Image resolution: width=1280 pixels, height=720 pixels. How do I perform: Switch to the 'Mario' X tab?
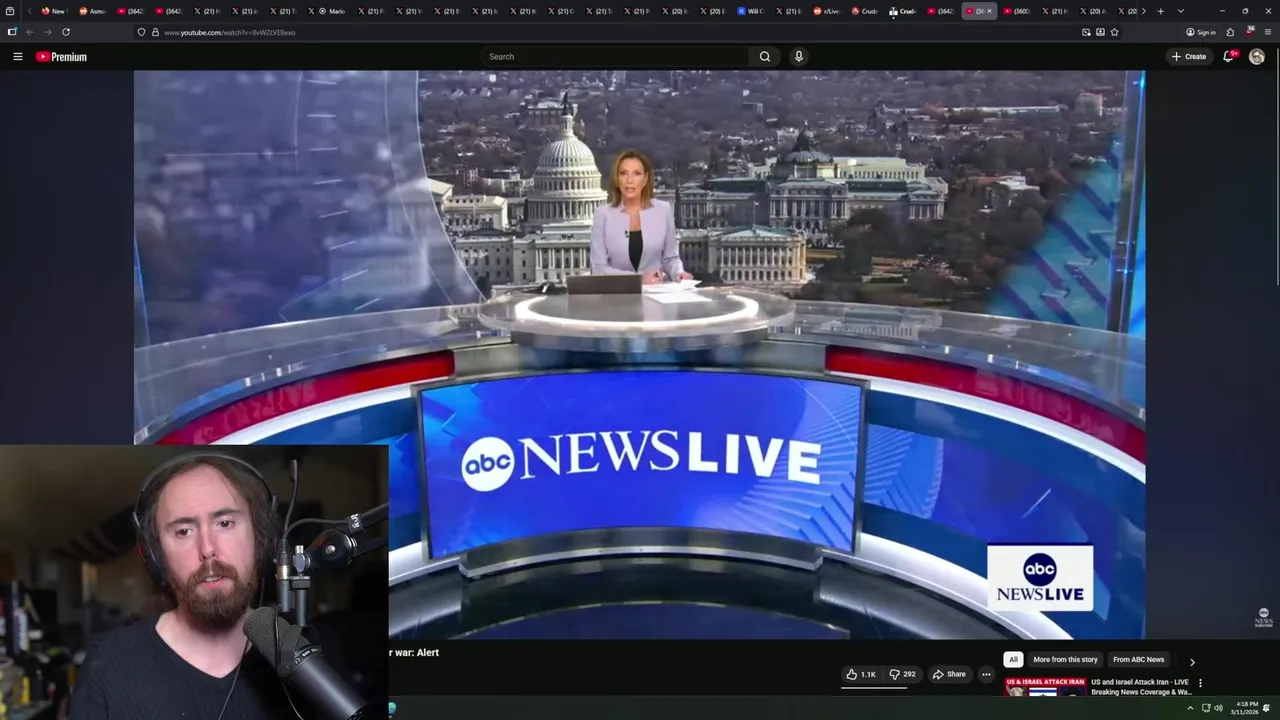coord(332,11)
